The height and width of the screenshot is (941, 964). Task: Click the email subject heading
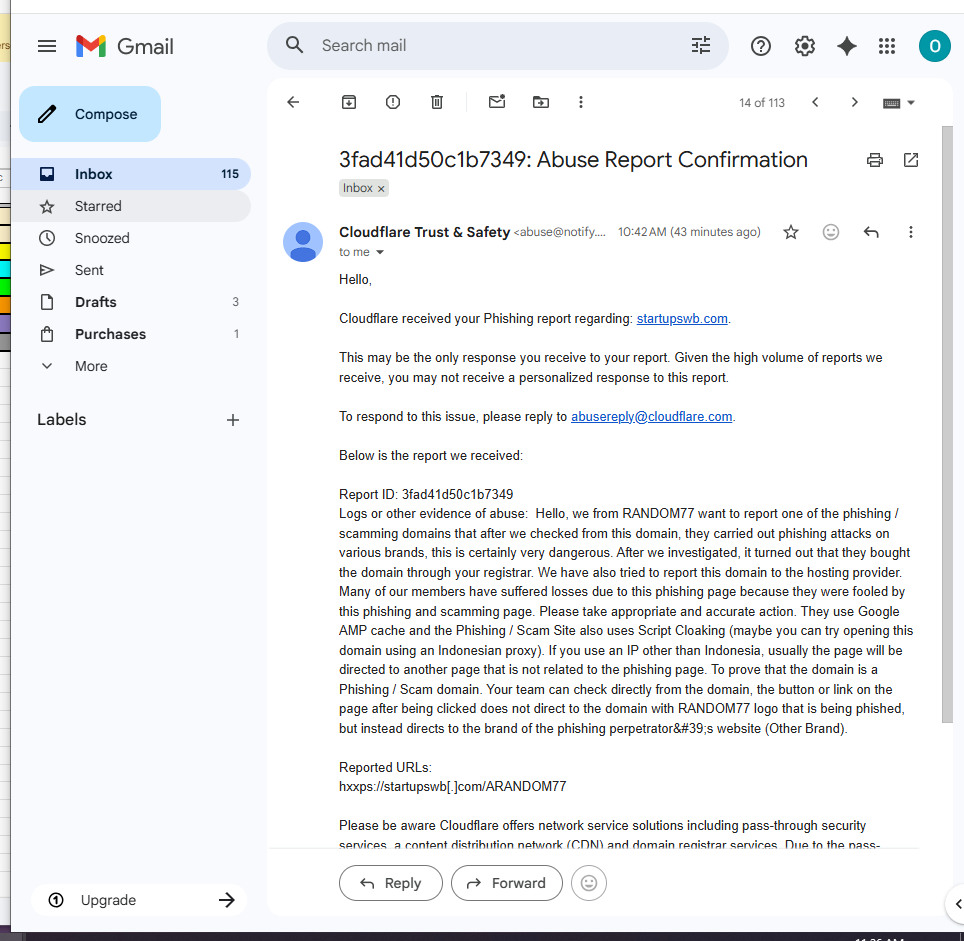click(573, 160)
